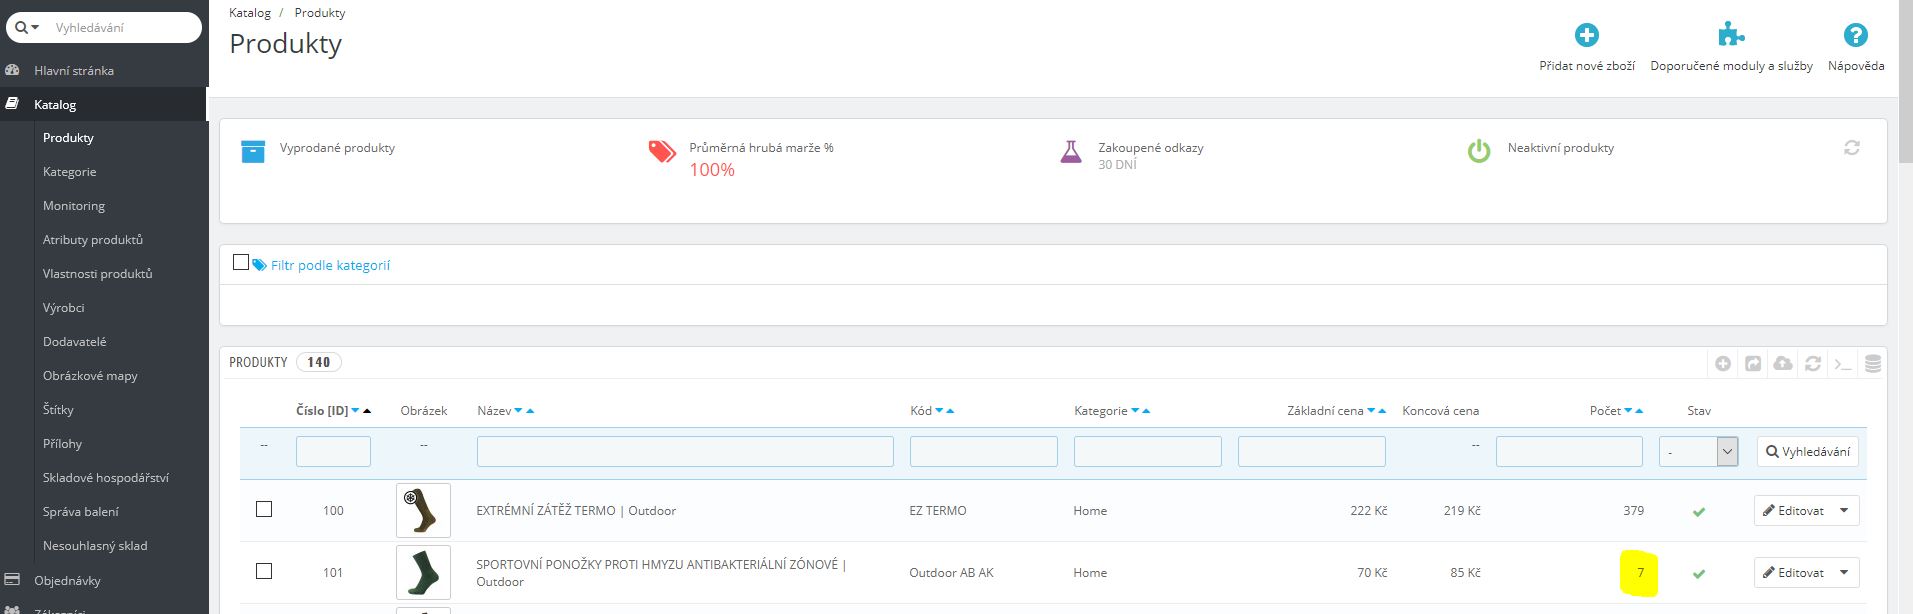This screenshot has height=614, width=1913.
Task: Click the export icon in the products toolbar
Action: [1753, 364]
